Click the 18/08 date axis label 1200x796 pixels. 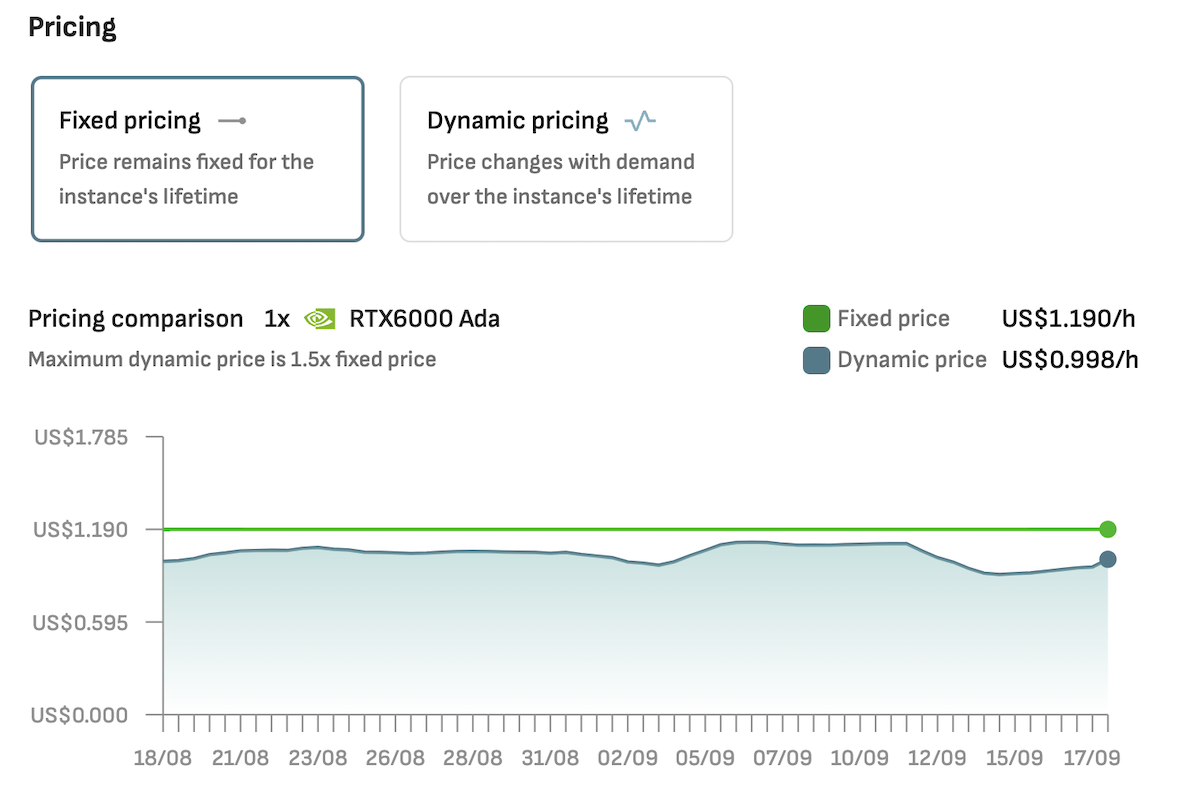tap(163, 757)
